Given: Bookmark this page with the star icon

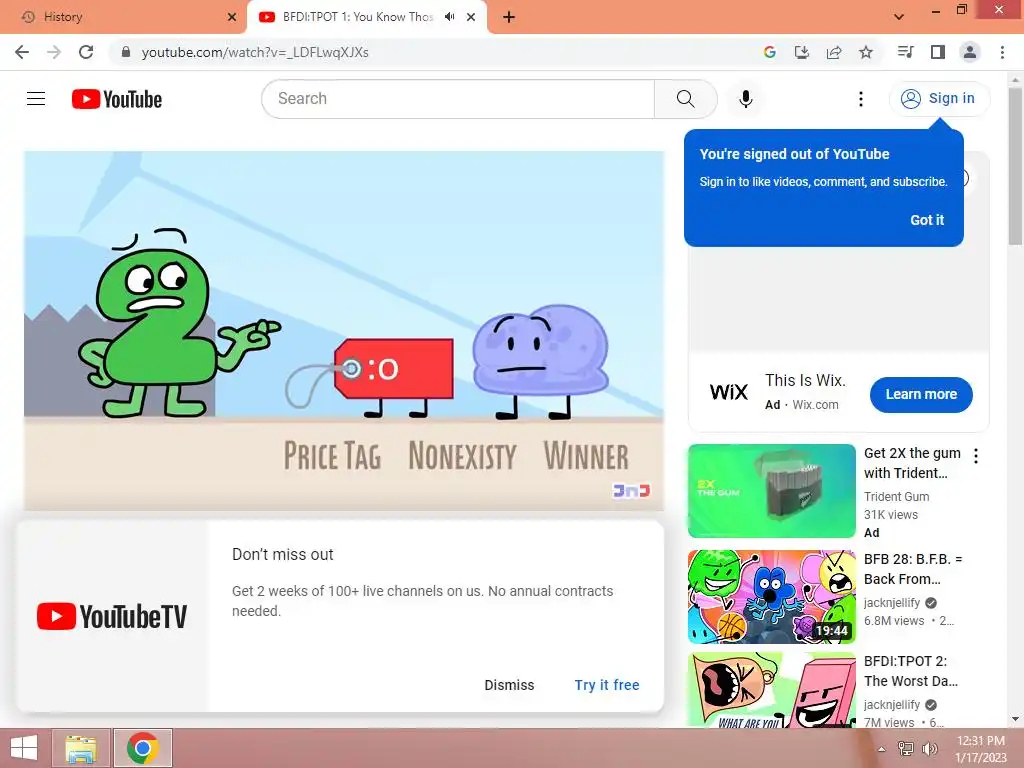Looking at the screenshot, I should [866, 52].
